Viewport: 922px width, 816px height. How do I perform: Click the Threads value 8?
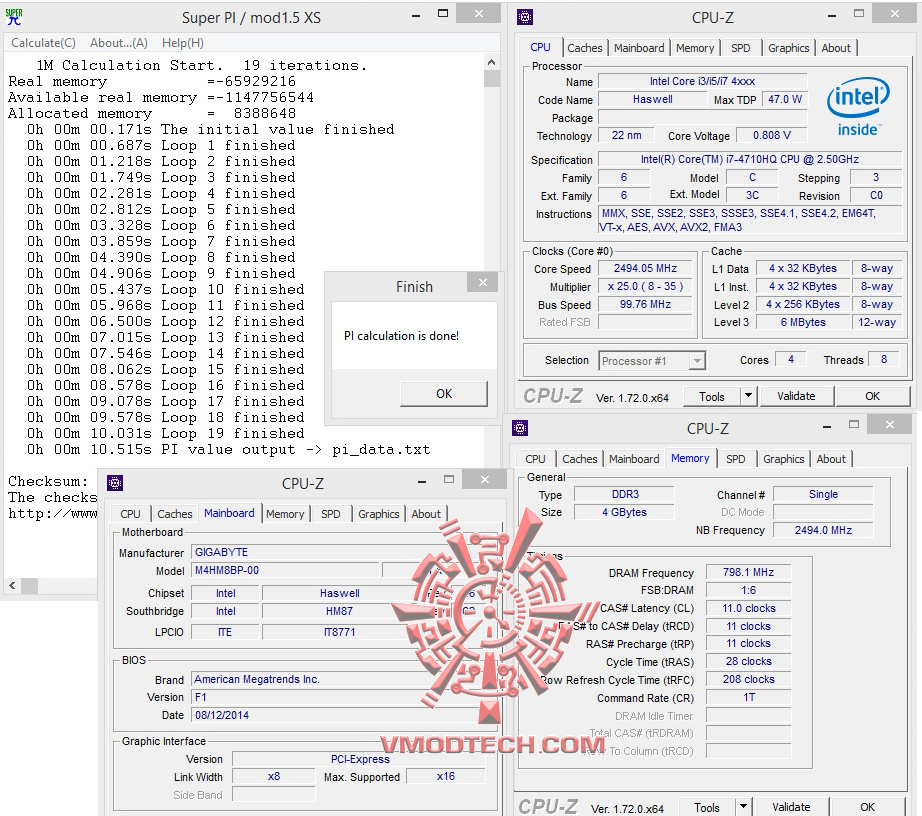[884, 359]
